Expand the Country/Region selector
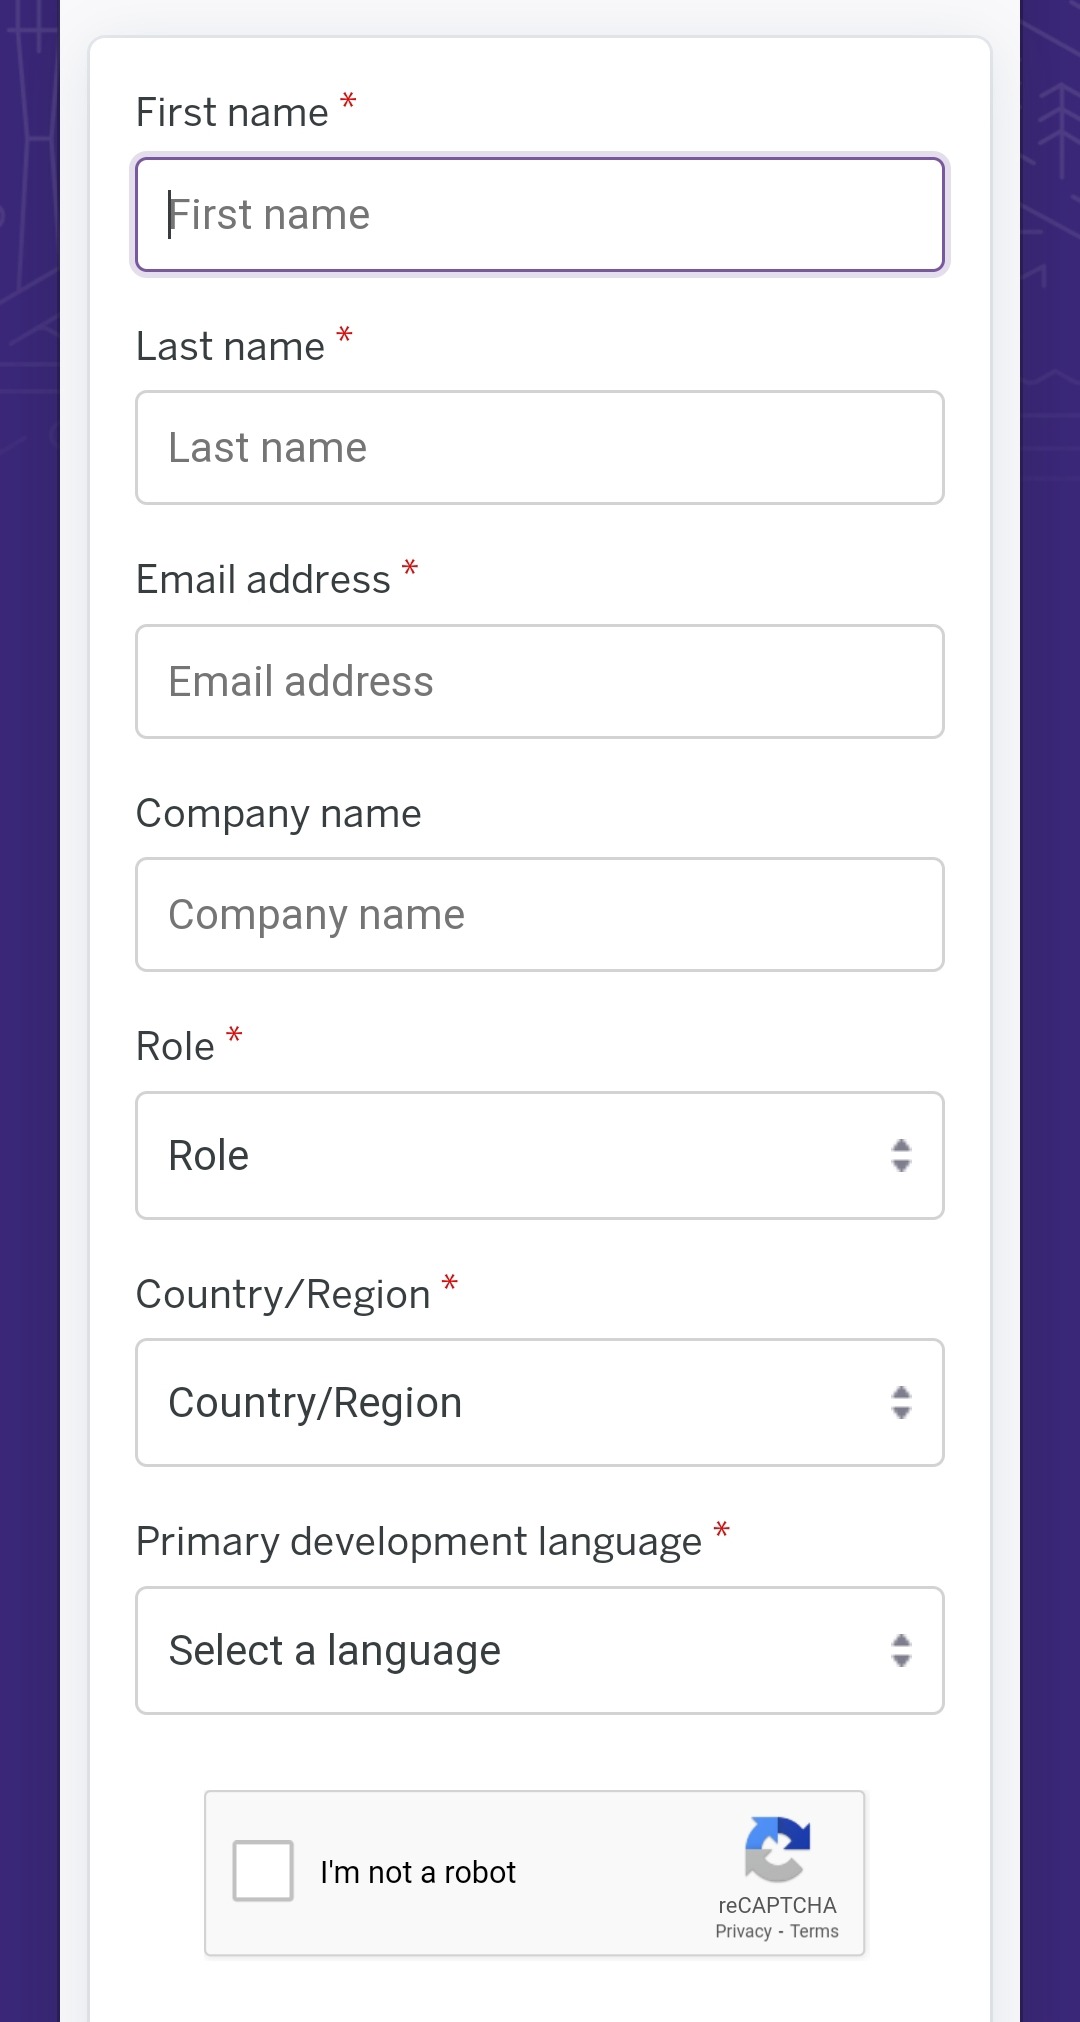 540,1402
